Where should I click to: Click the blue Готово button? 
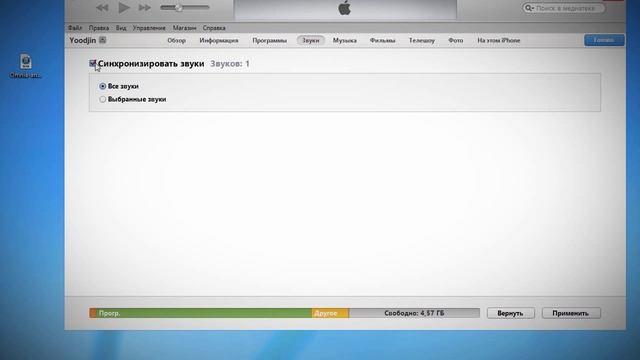(x=604, y=40)
